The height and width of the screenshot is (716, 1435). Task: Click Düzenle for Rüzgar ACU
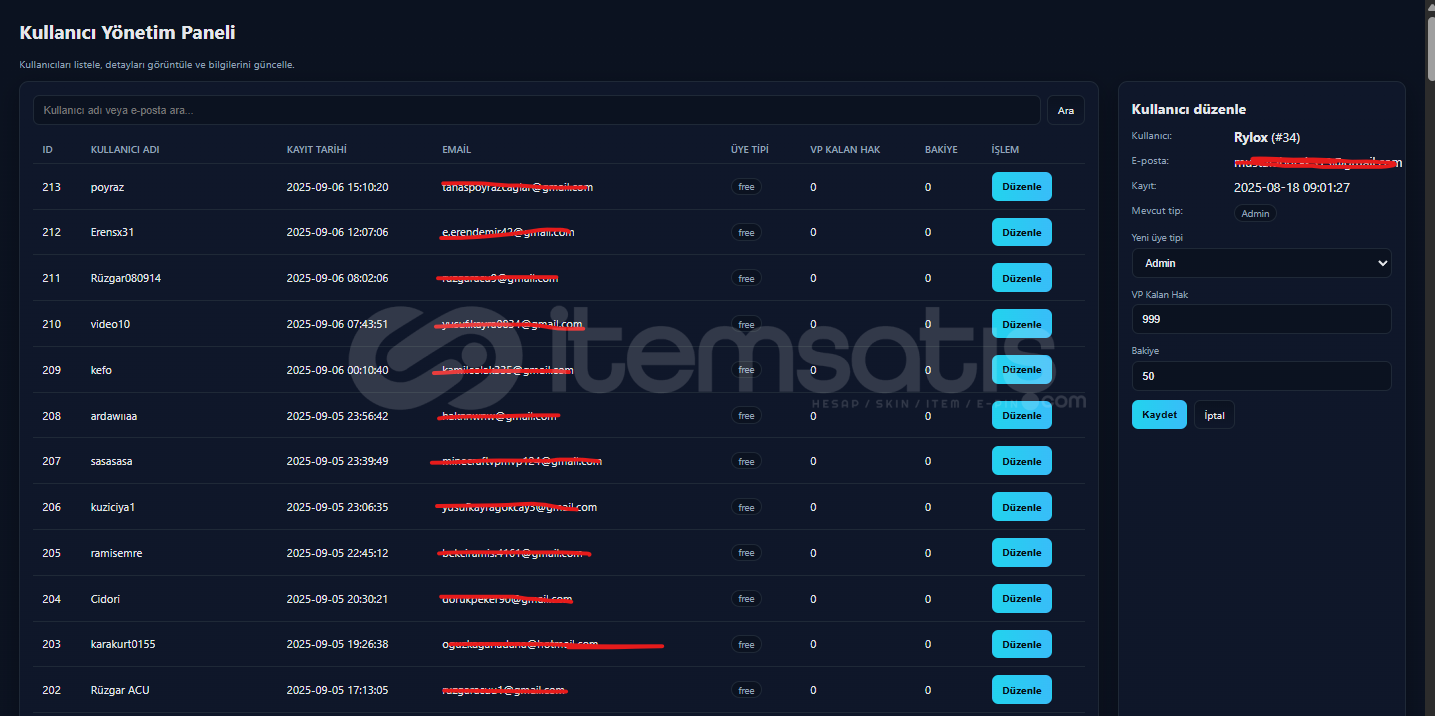click(x=1021, y=690)
